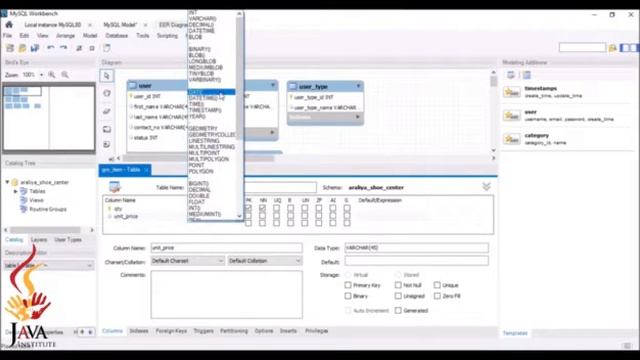
Task: Select the eraser tool
Action: point(107,111)
